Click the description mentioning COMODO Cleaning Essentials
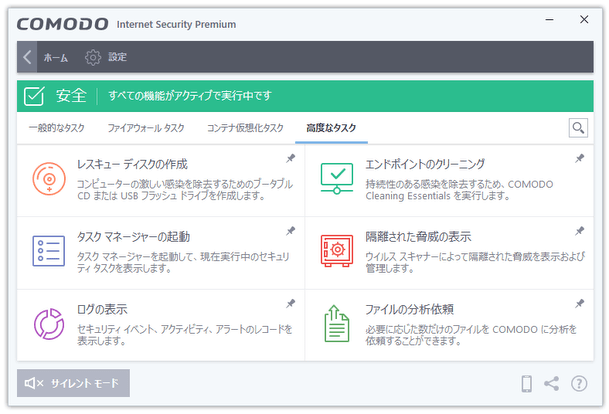The height and width of the screenshot is (414, 609). pos(459,190)
